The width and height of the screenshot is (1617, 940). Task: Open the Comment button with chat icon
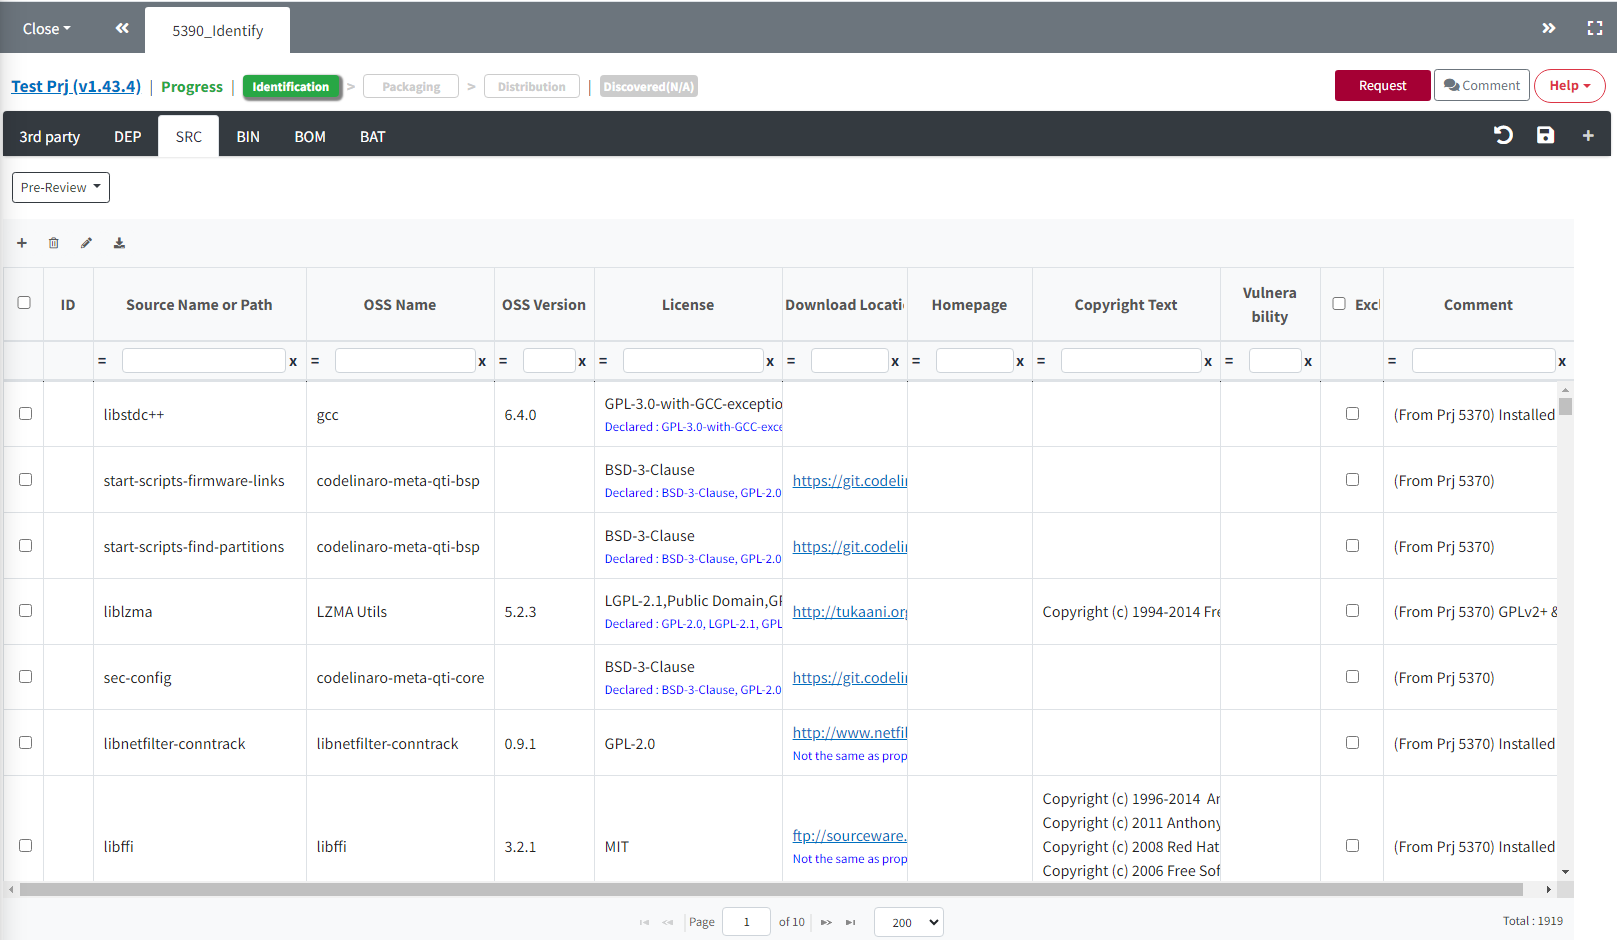tap(1482, 85)
